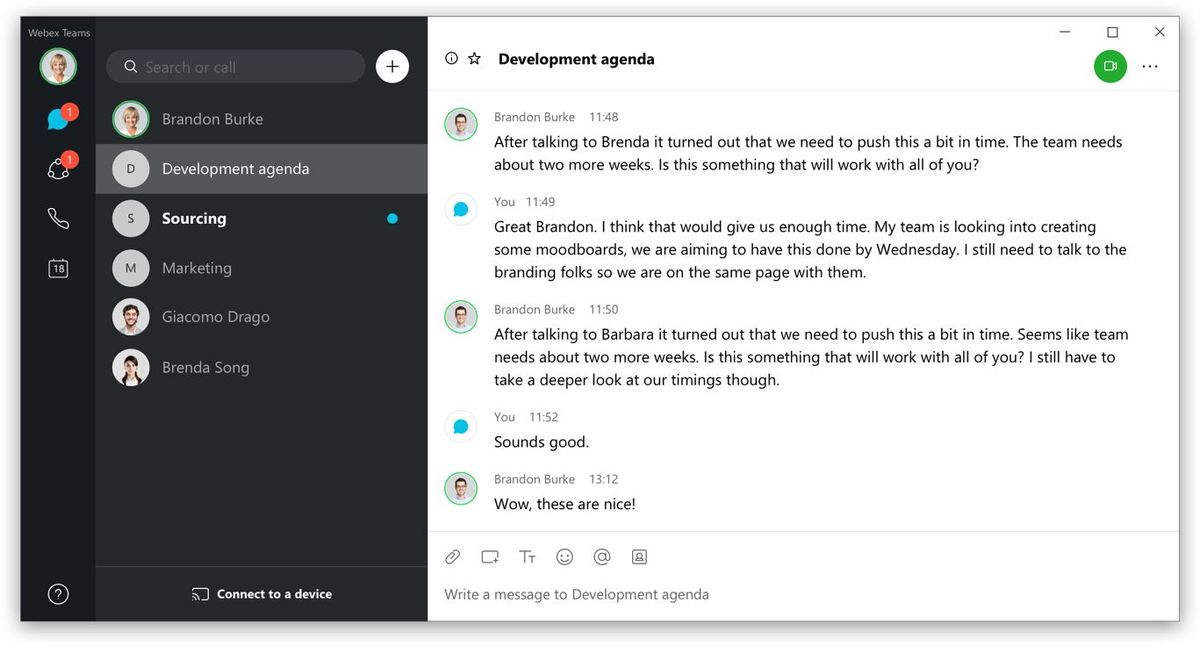The image size is (1200, 646).
Task: Show space info for Development agenda
Action: (x=451, y=59)
